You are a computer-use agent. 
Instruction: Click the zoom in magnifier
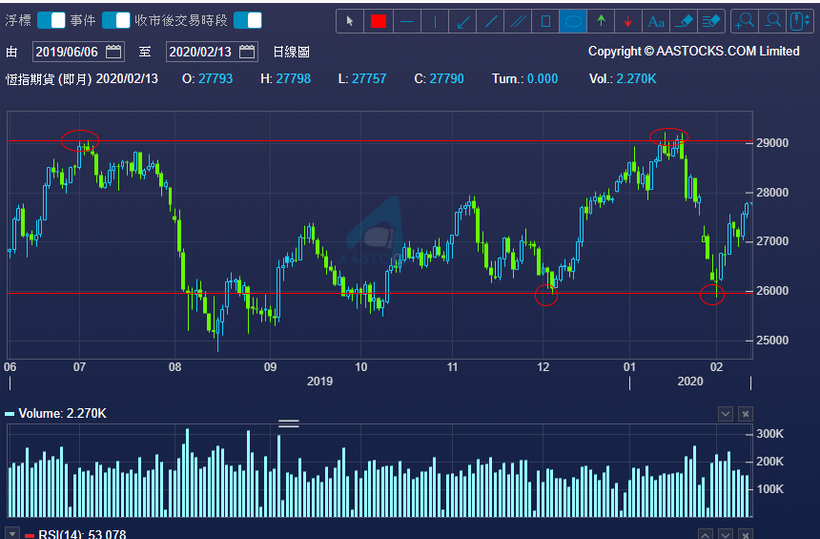tap(745, 21)
